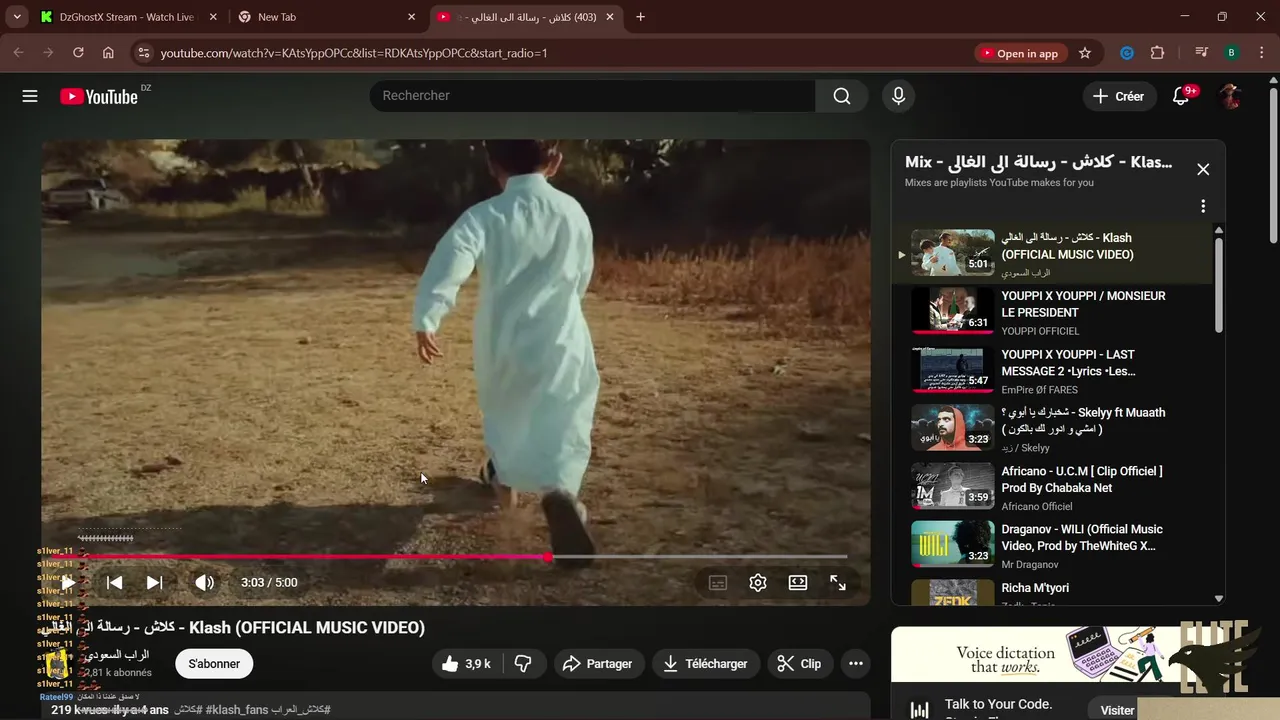Create a Clip from the video
The image size is (1280, 720).
[x=799, y=664]
